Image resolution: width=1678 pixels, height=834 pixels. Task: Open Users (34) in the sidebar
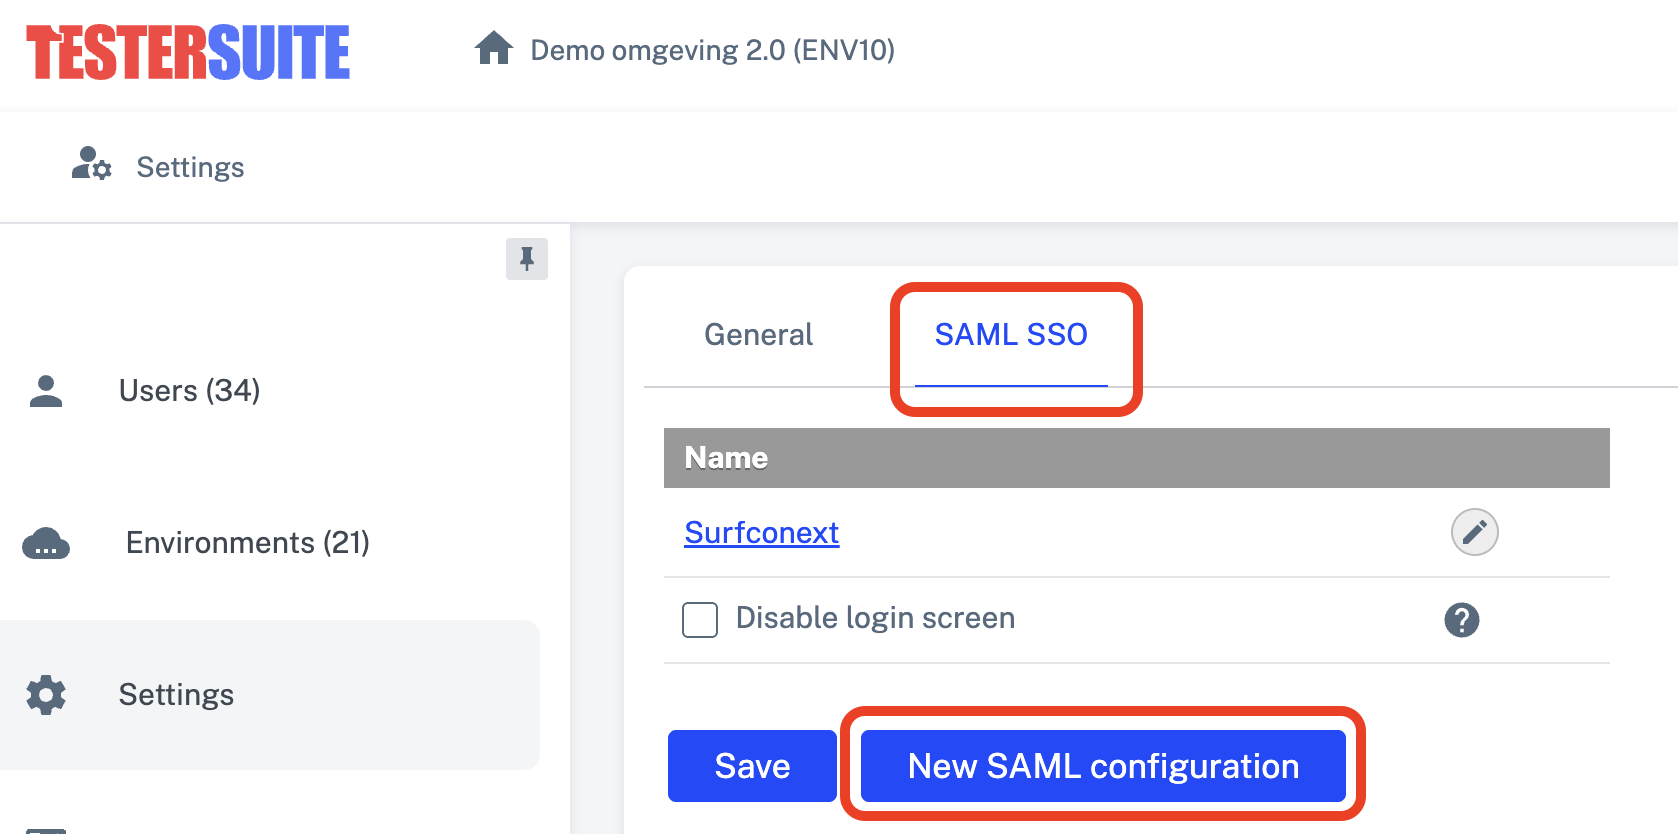(x=189, y=391)
